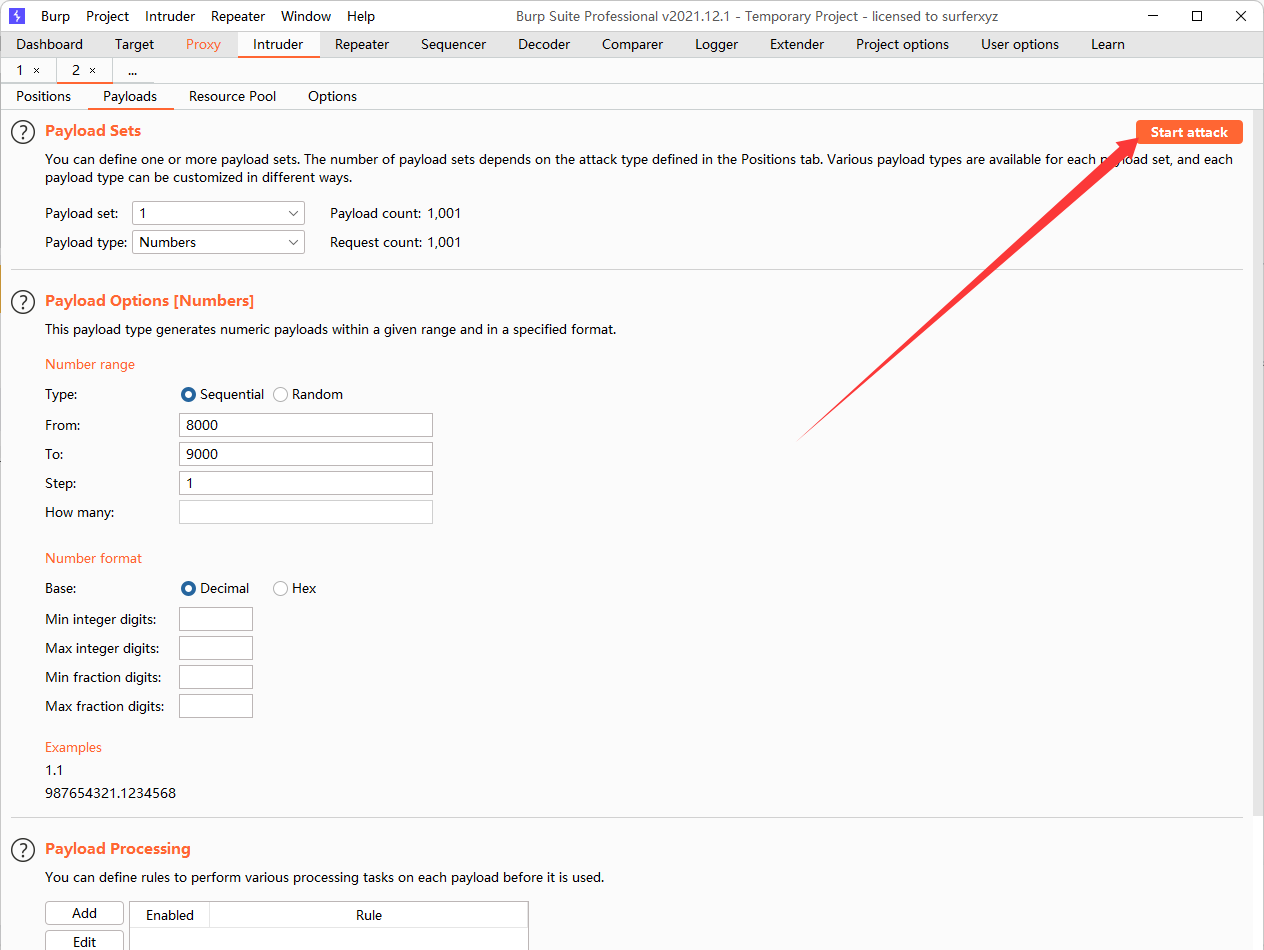Viewport: 1264px width, 950px height.
Task: Go to the Resource Pool sub-tab
Action: click(232, 96)
